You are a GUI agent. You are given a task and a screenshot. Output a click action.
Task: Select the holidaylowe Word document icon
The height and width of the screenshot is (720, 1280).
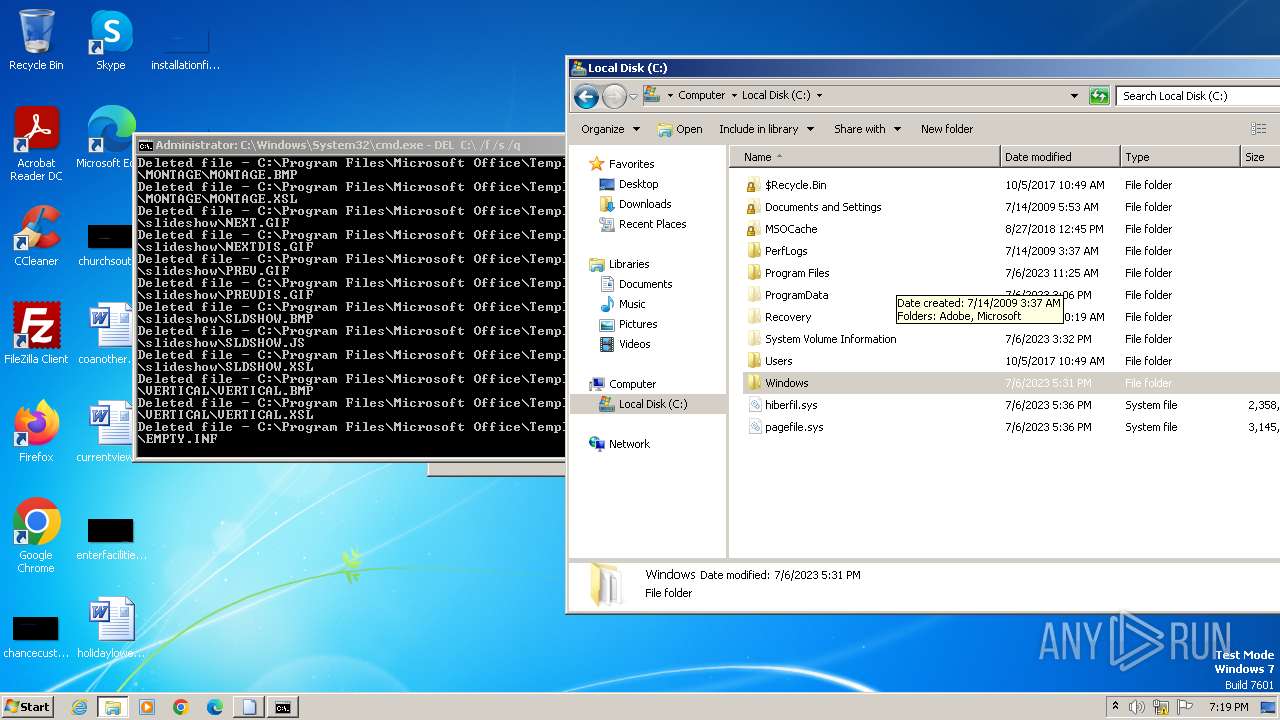coord(110,628)
